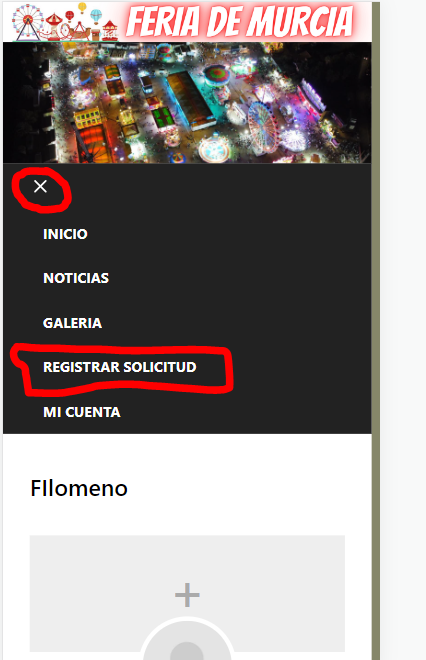Click the gray cover image placeholder
The image size is (426, 660).
tap(187, 593)
